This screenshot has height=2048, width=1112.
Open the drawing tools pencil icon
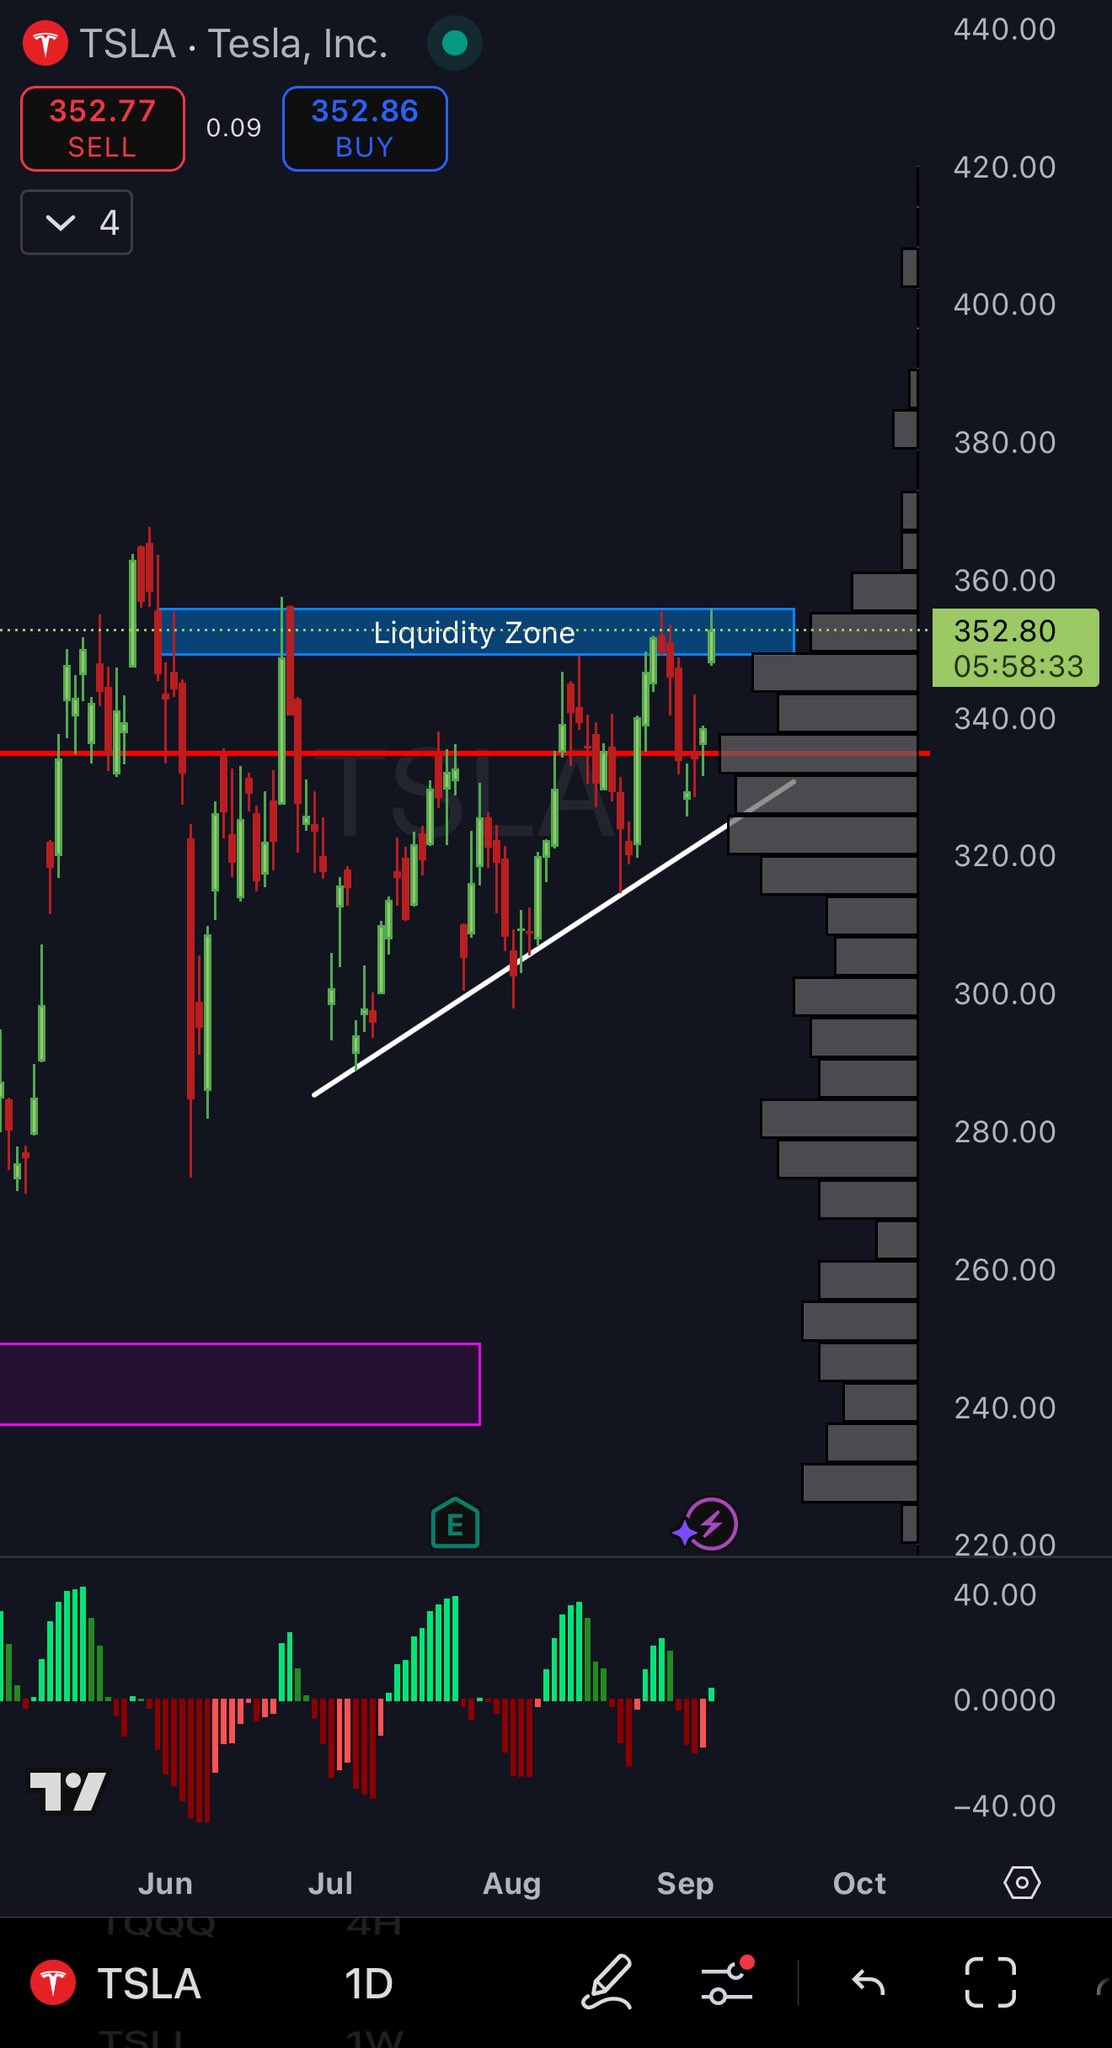pyautogui.click(x=607, y=1982)
